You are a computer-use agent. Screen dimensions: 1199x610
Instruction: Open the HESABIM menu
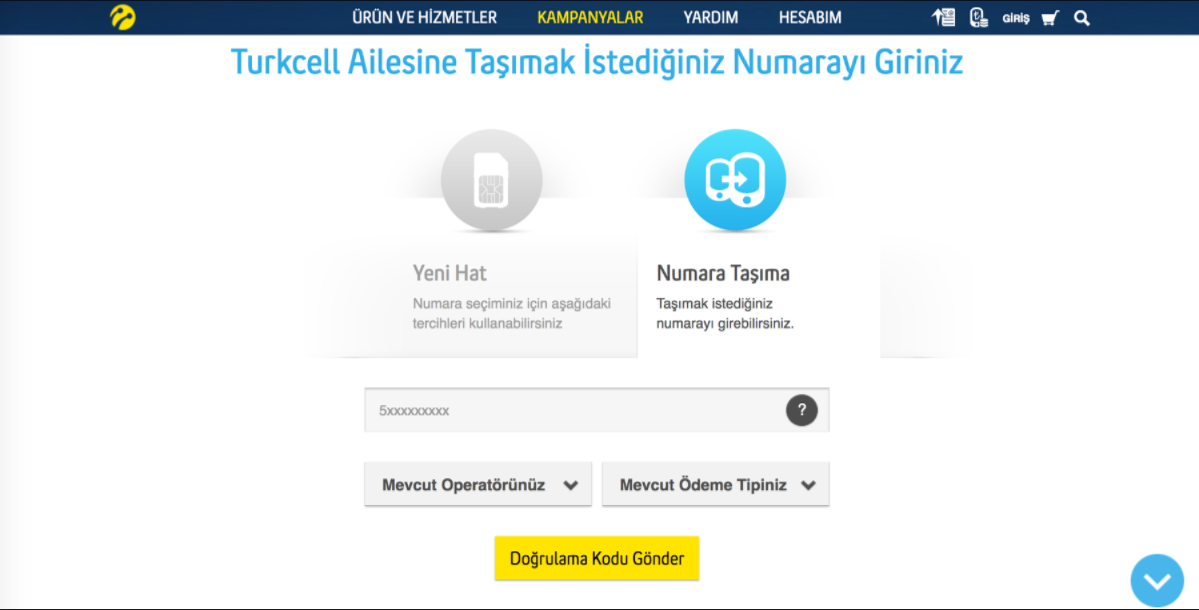point(810,18)
